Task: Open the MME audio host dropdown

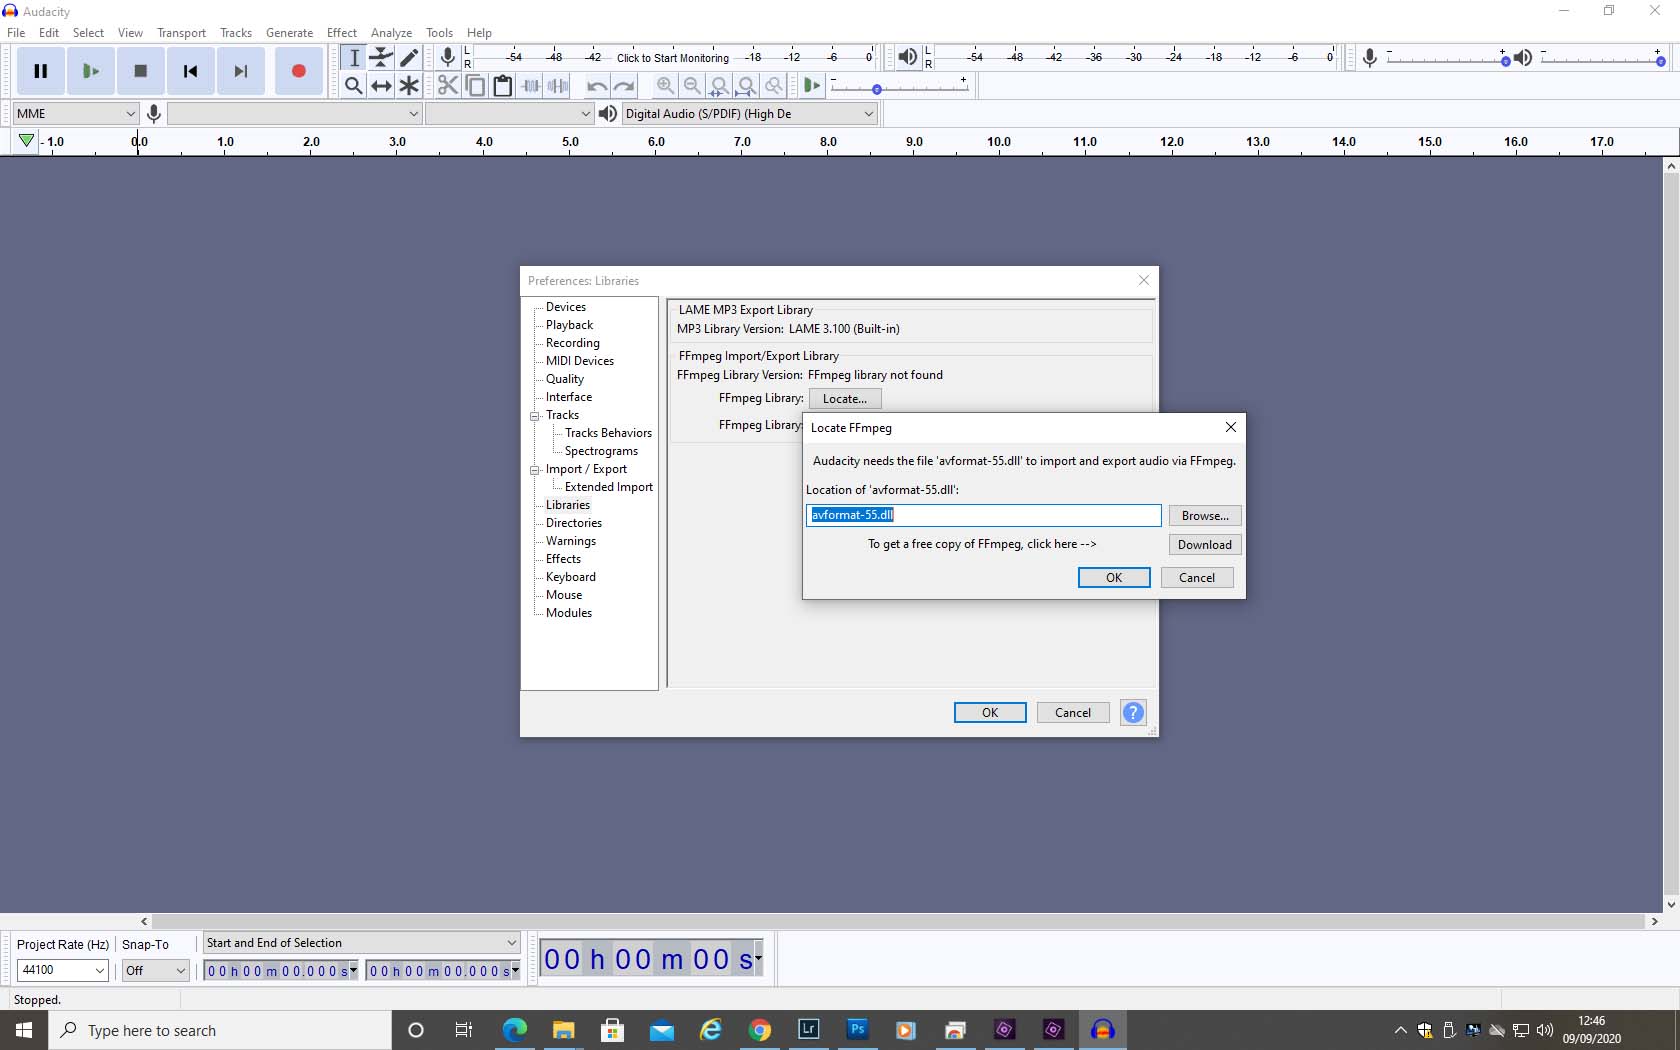Action: [75, 113]
